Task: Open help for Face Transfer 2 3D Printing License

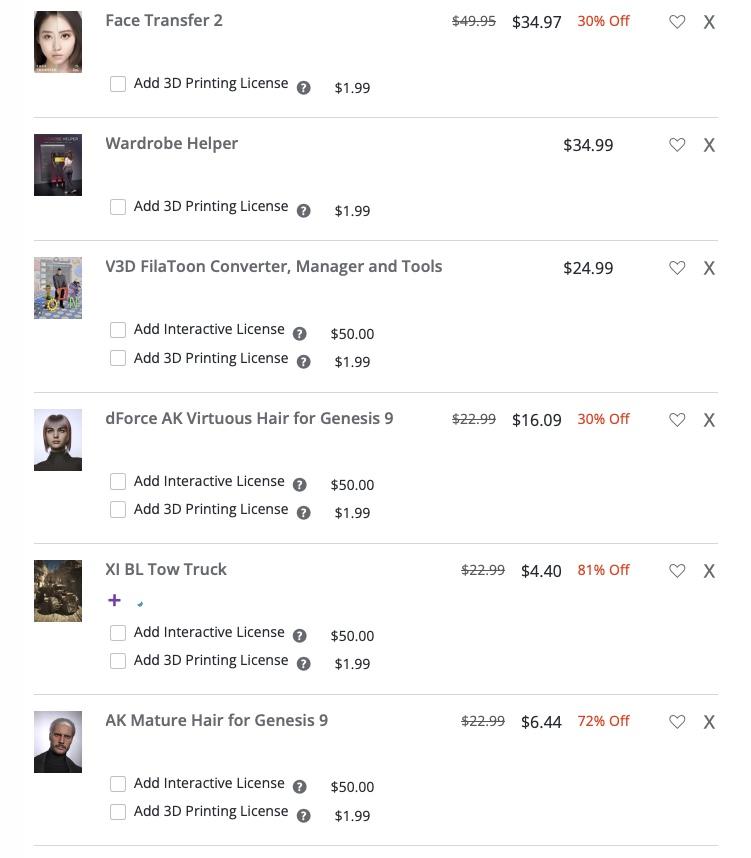Action: pos(304,88)
